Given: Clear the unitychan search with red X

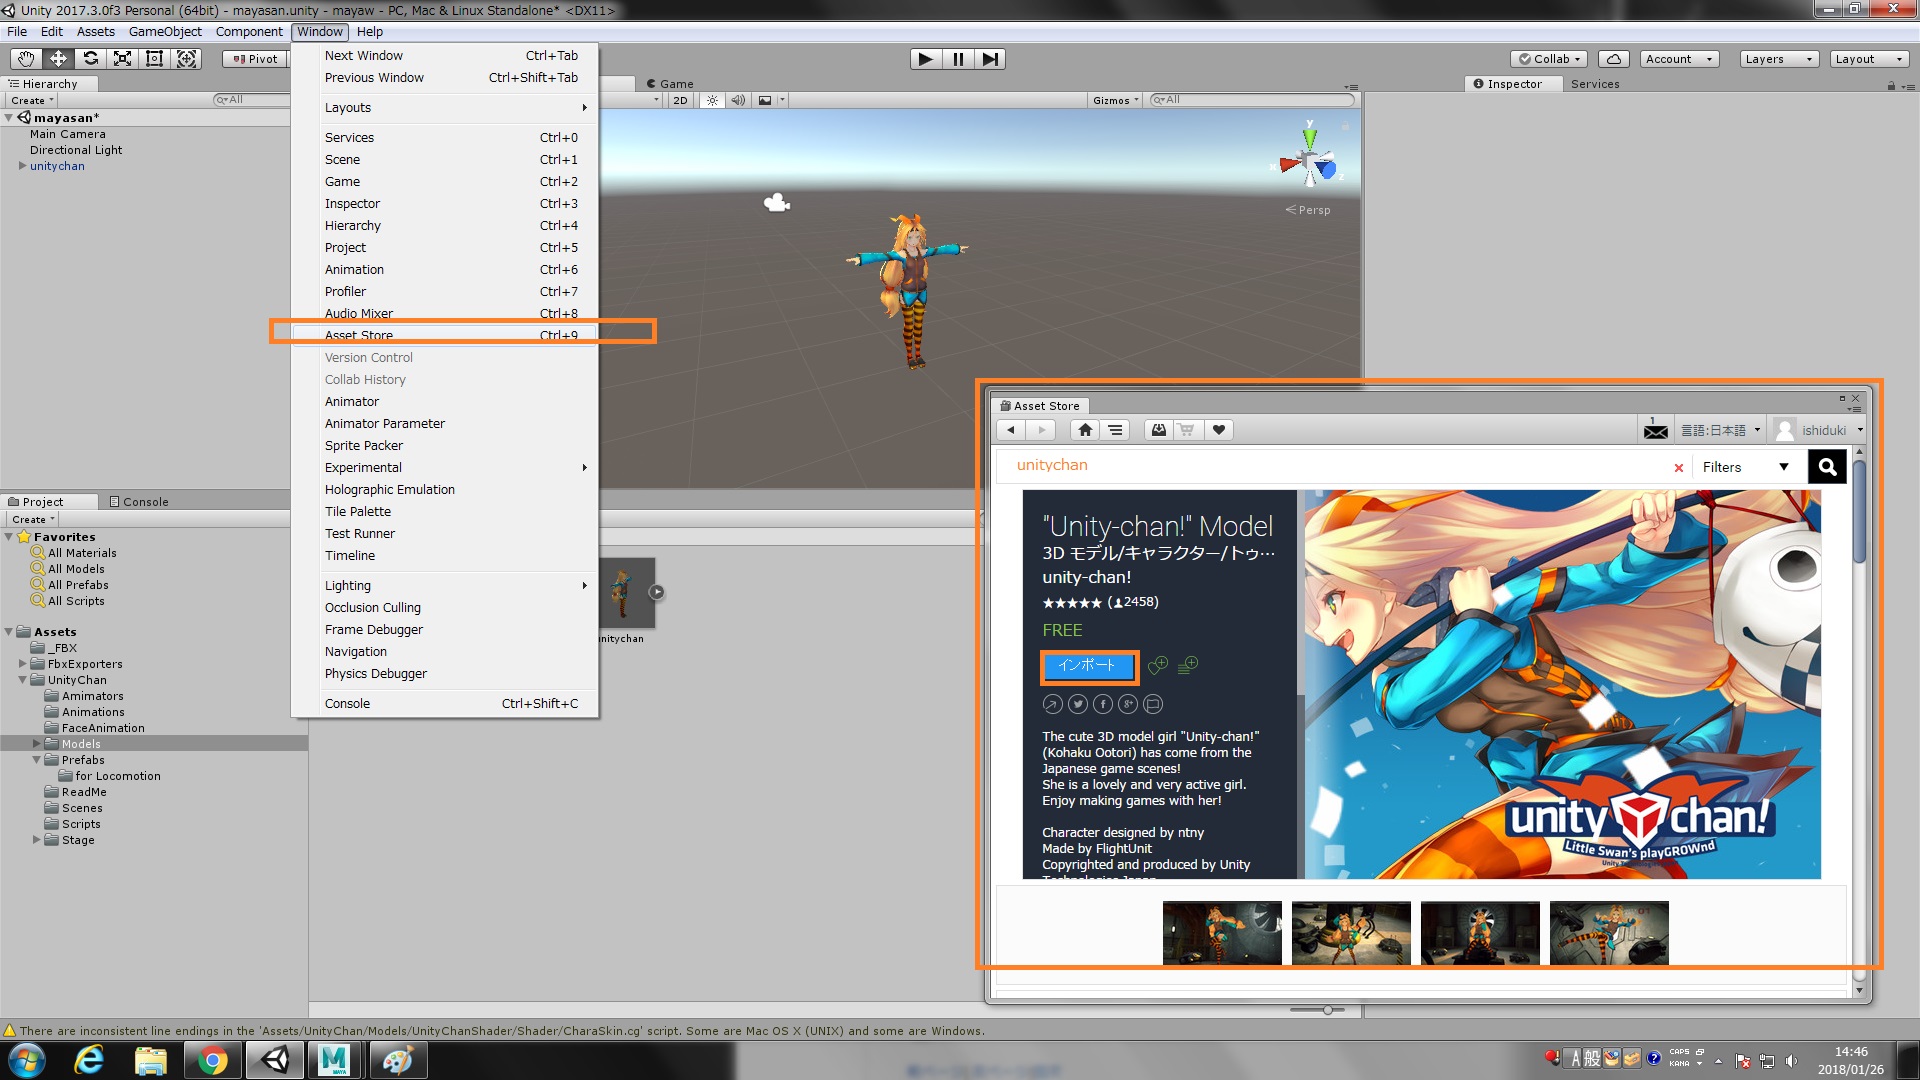Looking at the screenshot, I should click(1679, 467).
